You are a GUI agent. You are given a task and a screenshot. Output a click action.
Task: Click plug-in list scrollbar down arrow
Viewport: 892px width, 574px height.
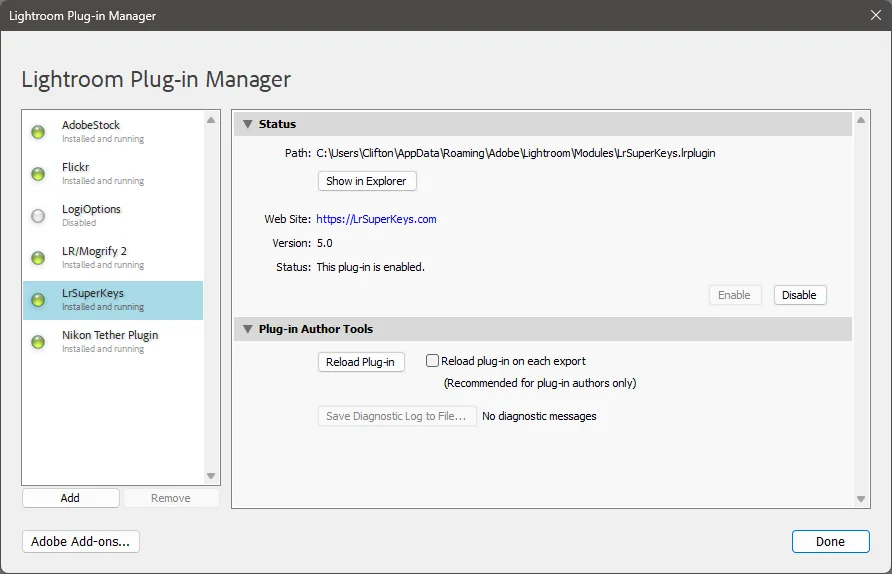211,476
